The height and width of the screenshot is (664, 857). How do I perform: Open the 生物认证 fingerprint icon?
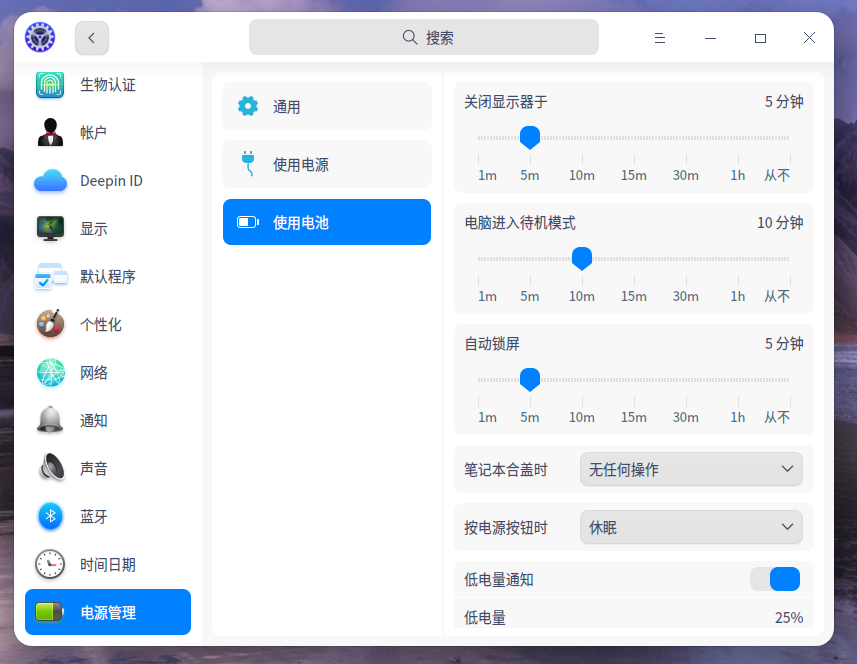(50, 85)
